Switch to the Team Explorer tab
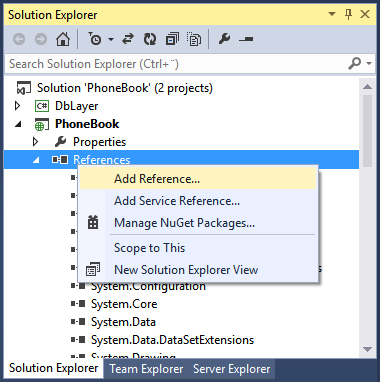The width and height of the screenshot is (380, 382). [146, 369]
